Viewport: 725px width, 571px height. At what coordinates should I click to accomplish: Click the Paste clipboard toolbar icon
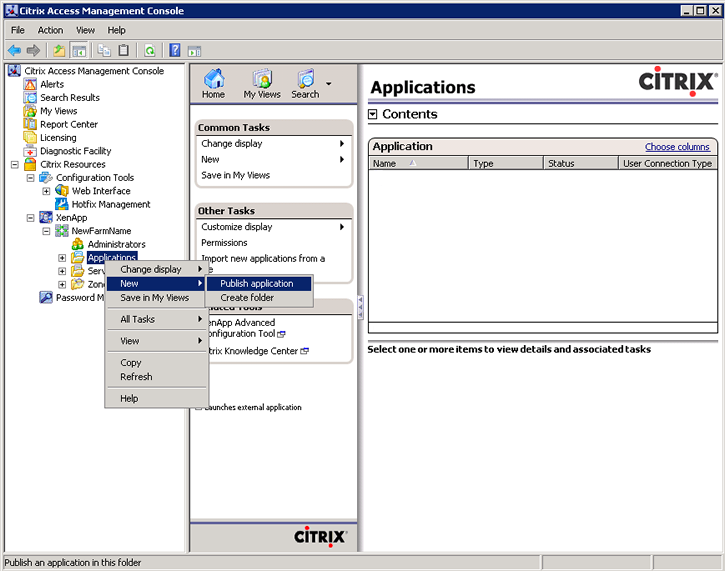[123, 50]
